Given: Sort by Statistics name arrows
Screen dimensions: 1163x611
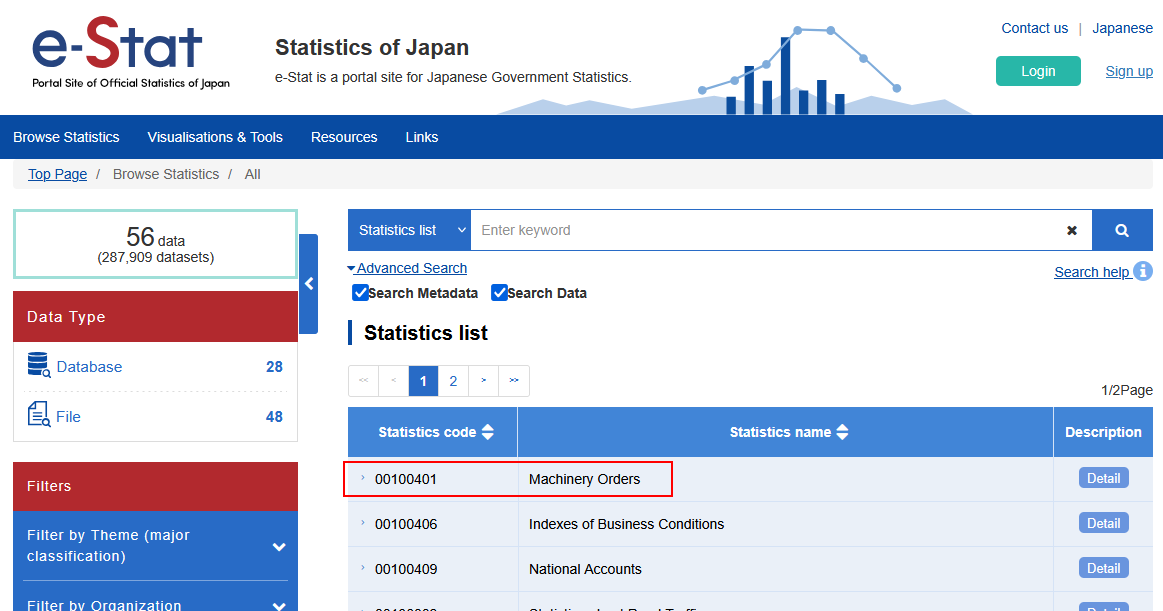Looking at the screenshot, I should click(842, 432).
